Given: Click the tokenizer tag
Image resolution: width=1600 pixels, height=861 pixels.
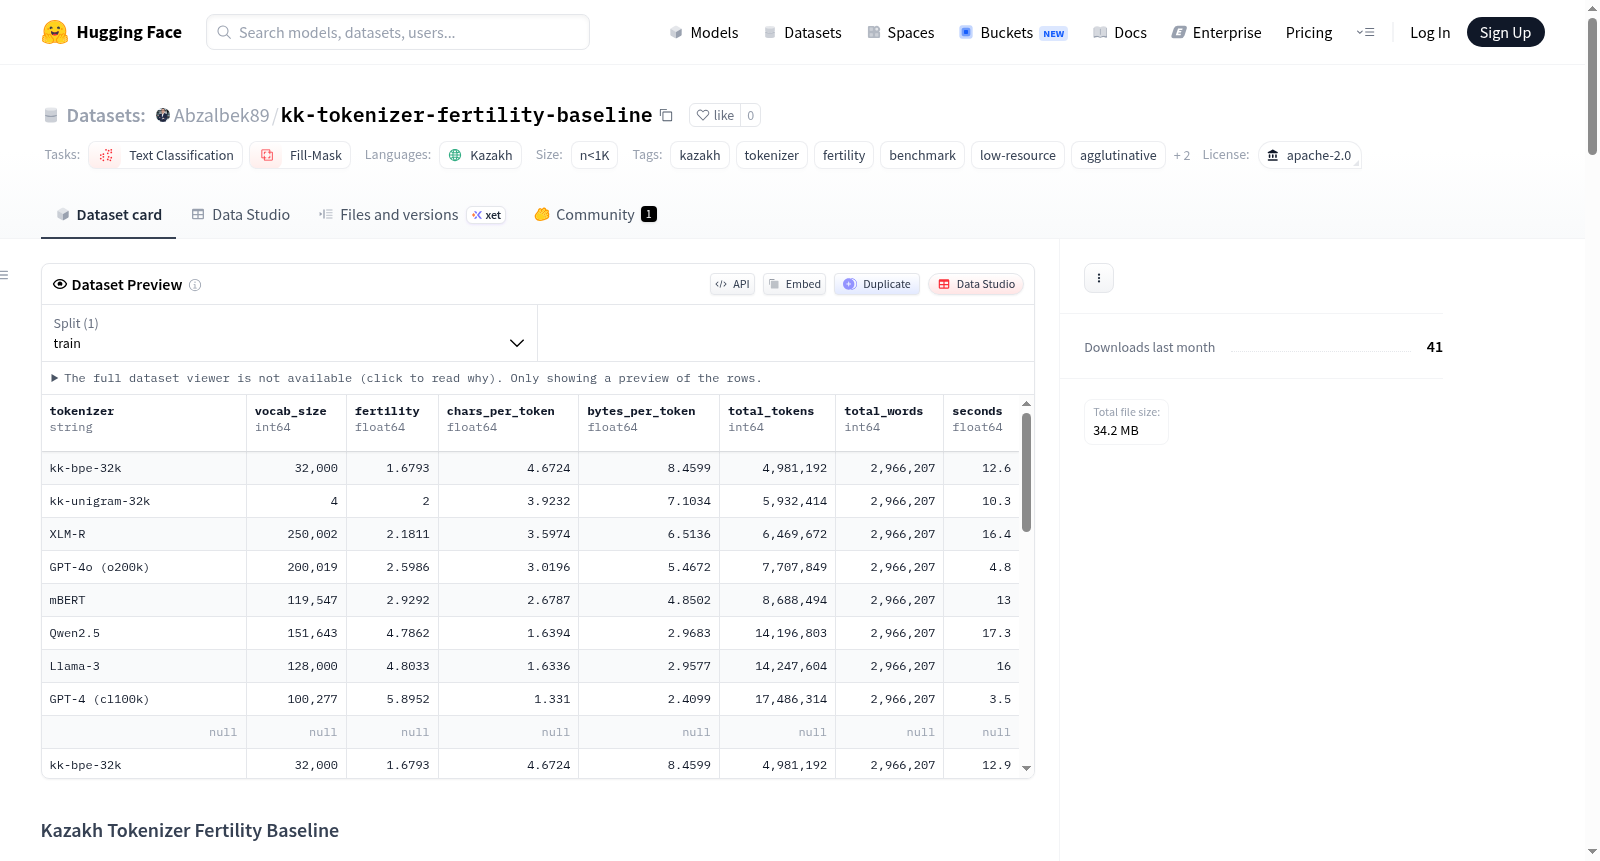Looking at the screenshot, I should pyautogui.click(x=771, y=155).
